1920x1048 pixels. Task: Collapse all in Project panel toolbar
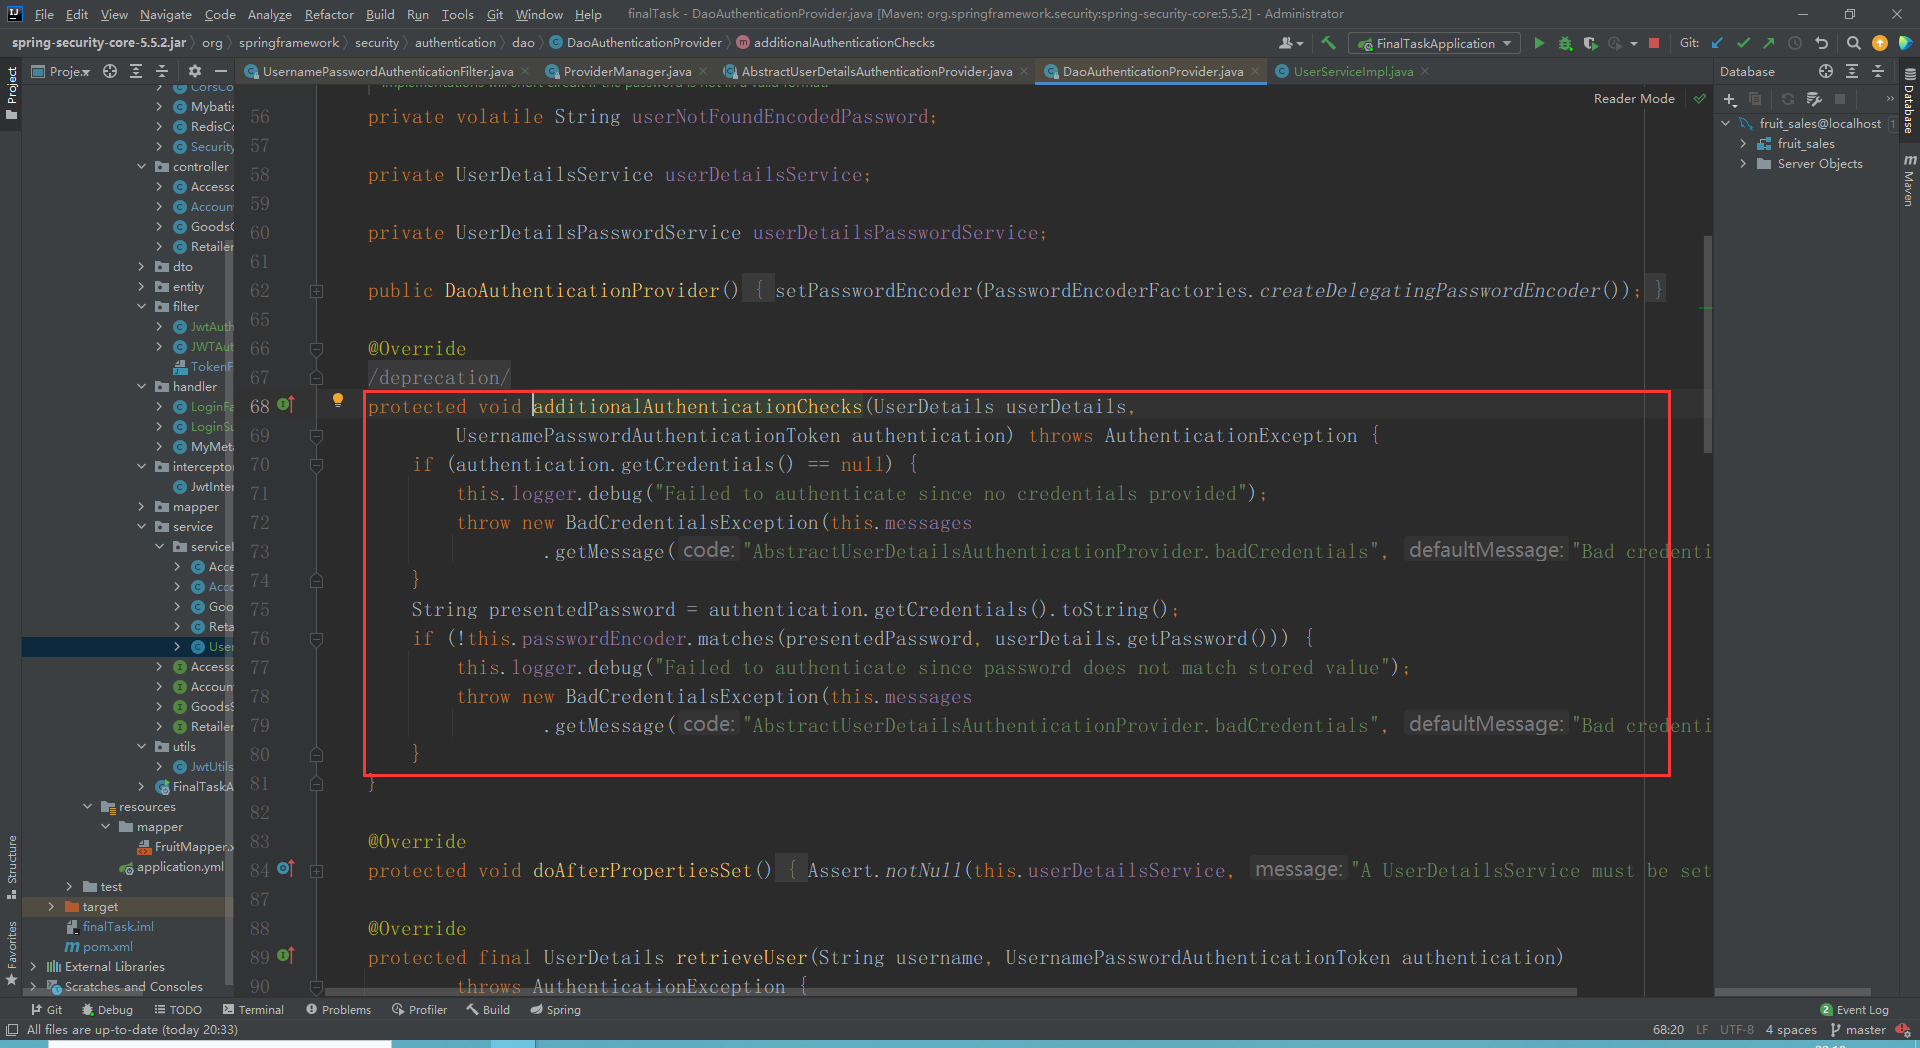pos(162,71)
